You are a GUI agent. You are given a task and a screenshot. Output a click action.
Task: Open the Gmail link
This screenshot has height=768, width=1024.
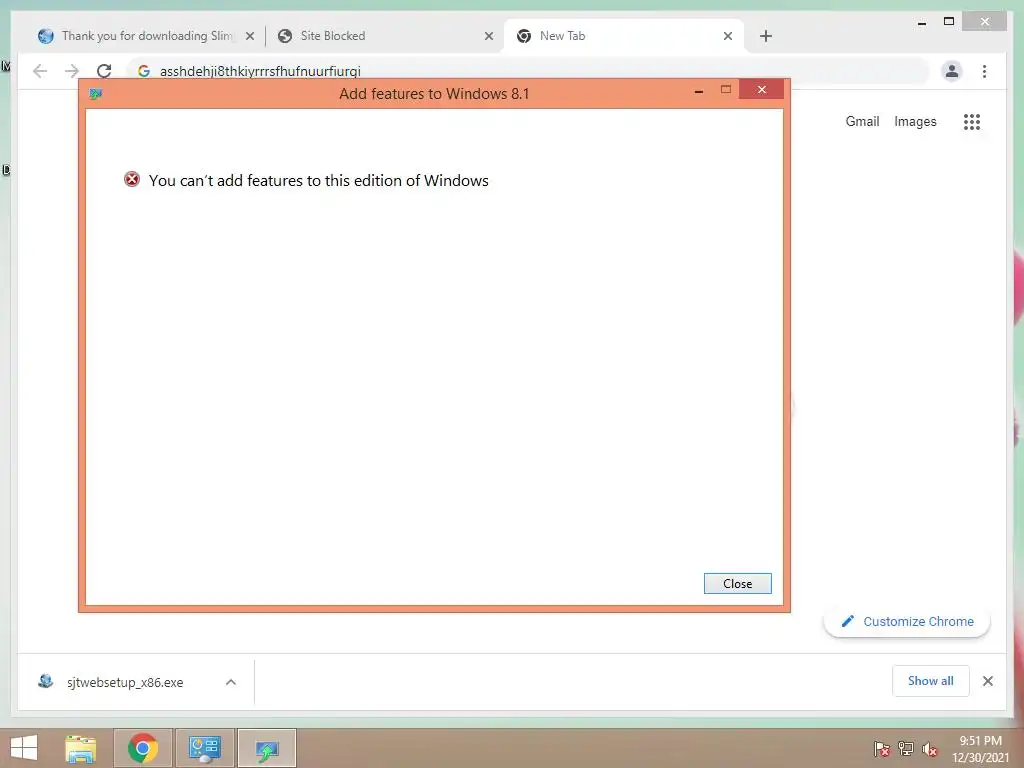click(862, 121)
